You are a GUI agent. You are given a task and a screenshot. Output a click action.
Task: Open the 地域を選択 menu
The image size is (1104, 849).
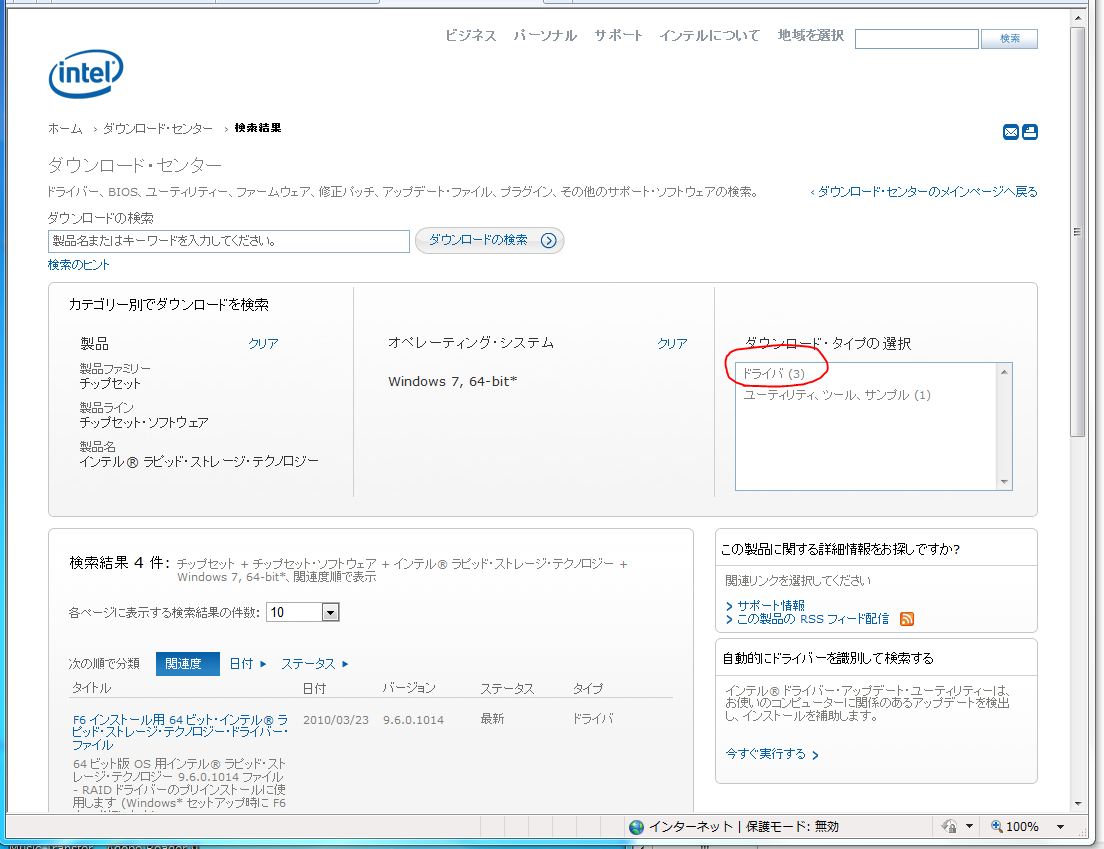point(810,35)
